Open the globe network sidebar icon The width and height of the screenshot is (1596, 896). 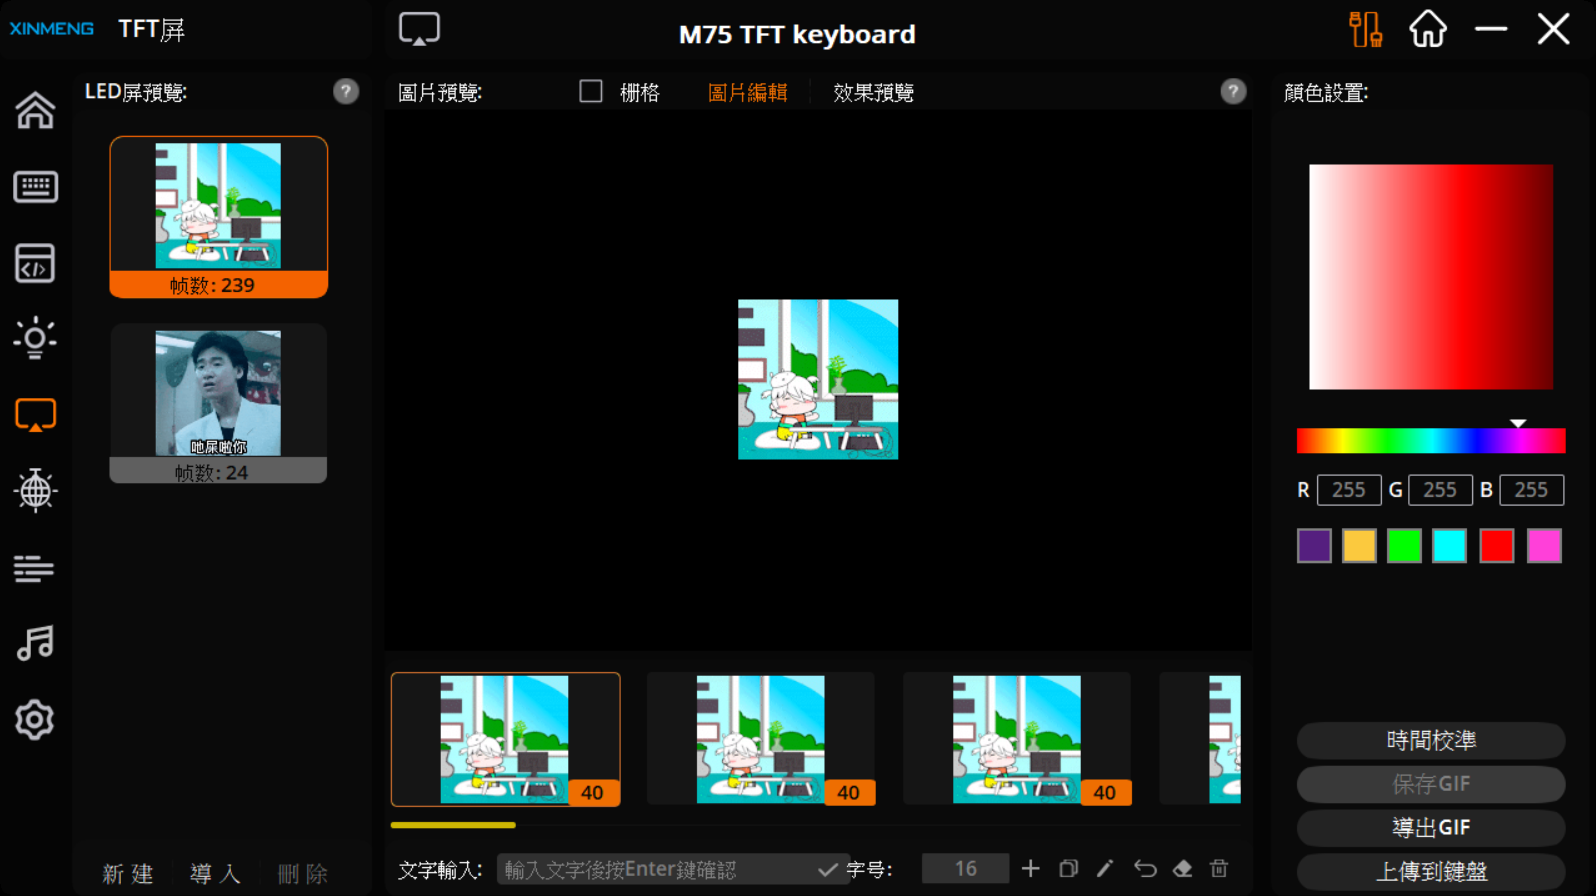click(35, 490)
